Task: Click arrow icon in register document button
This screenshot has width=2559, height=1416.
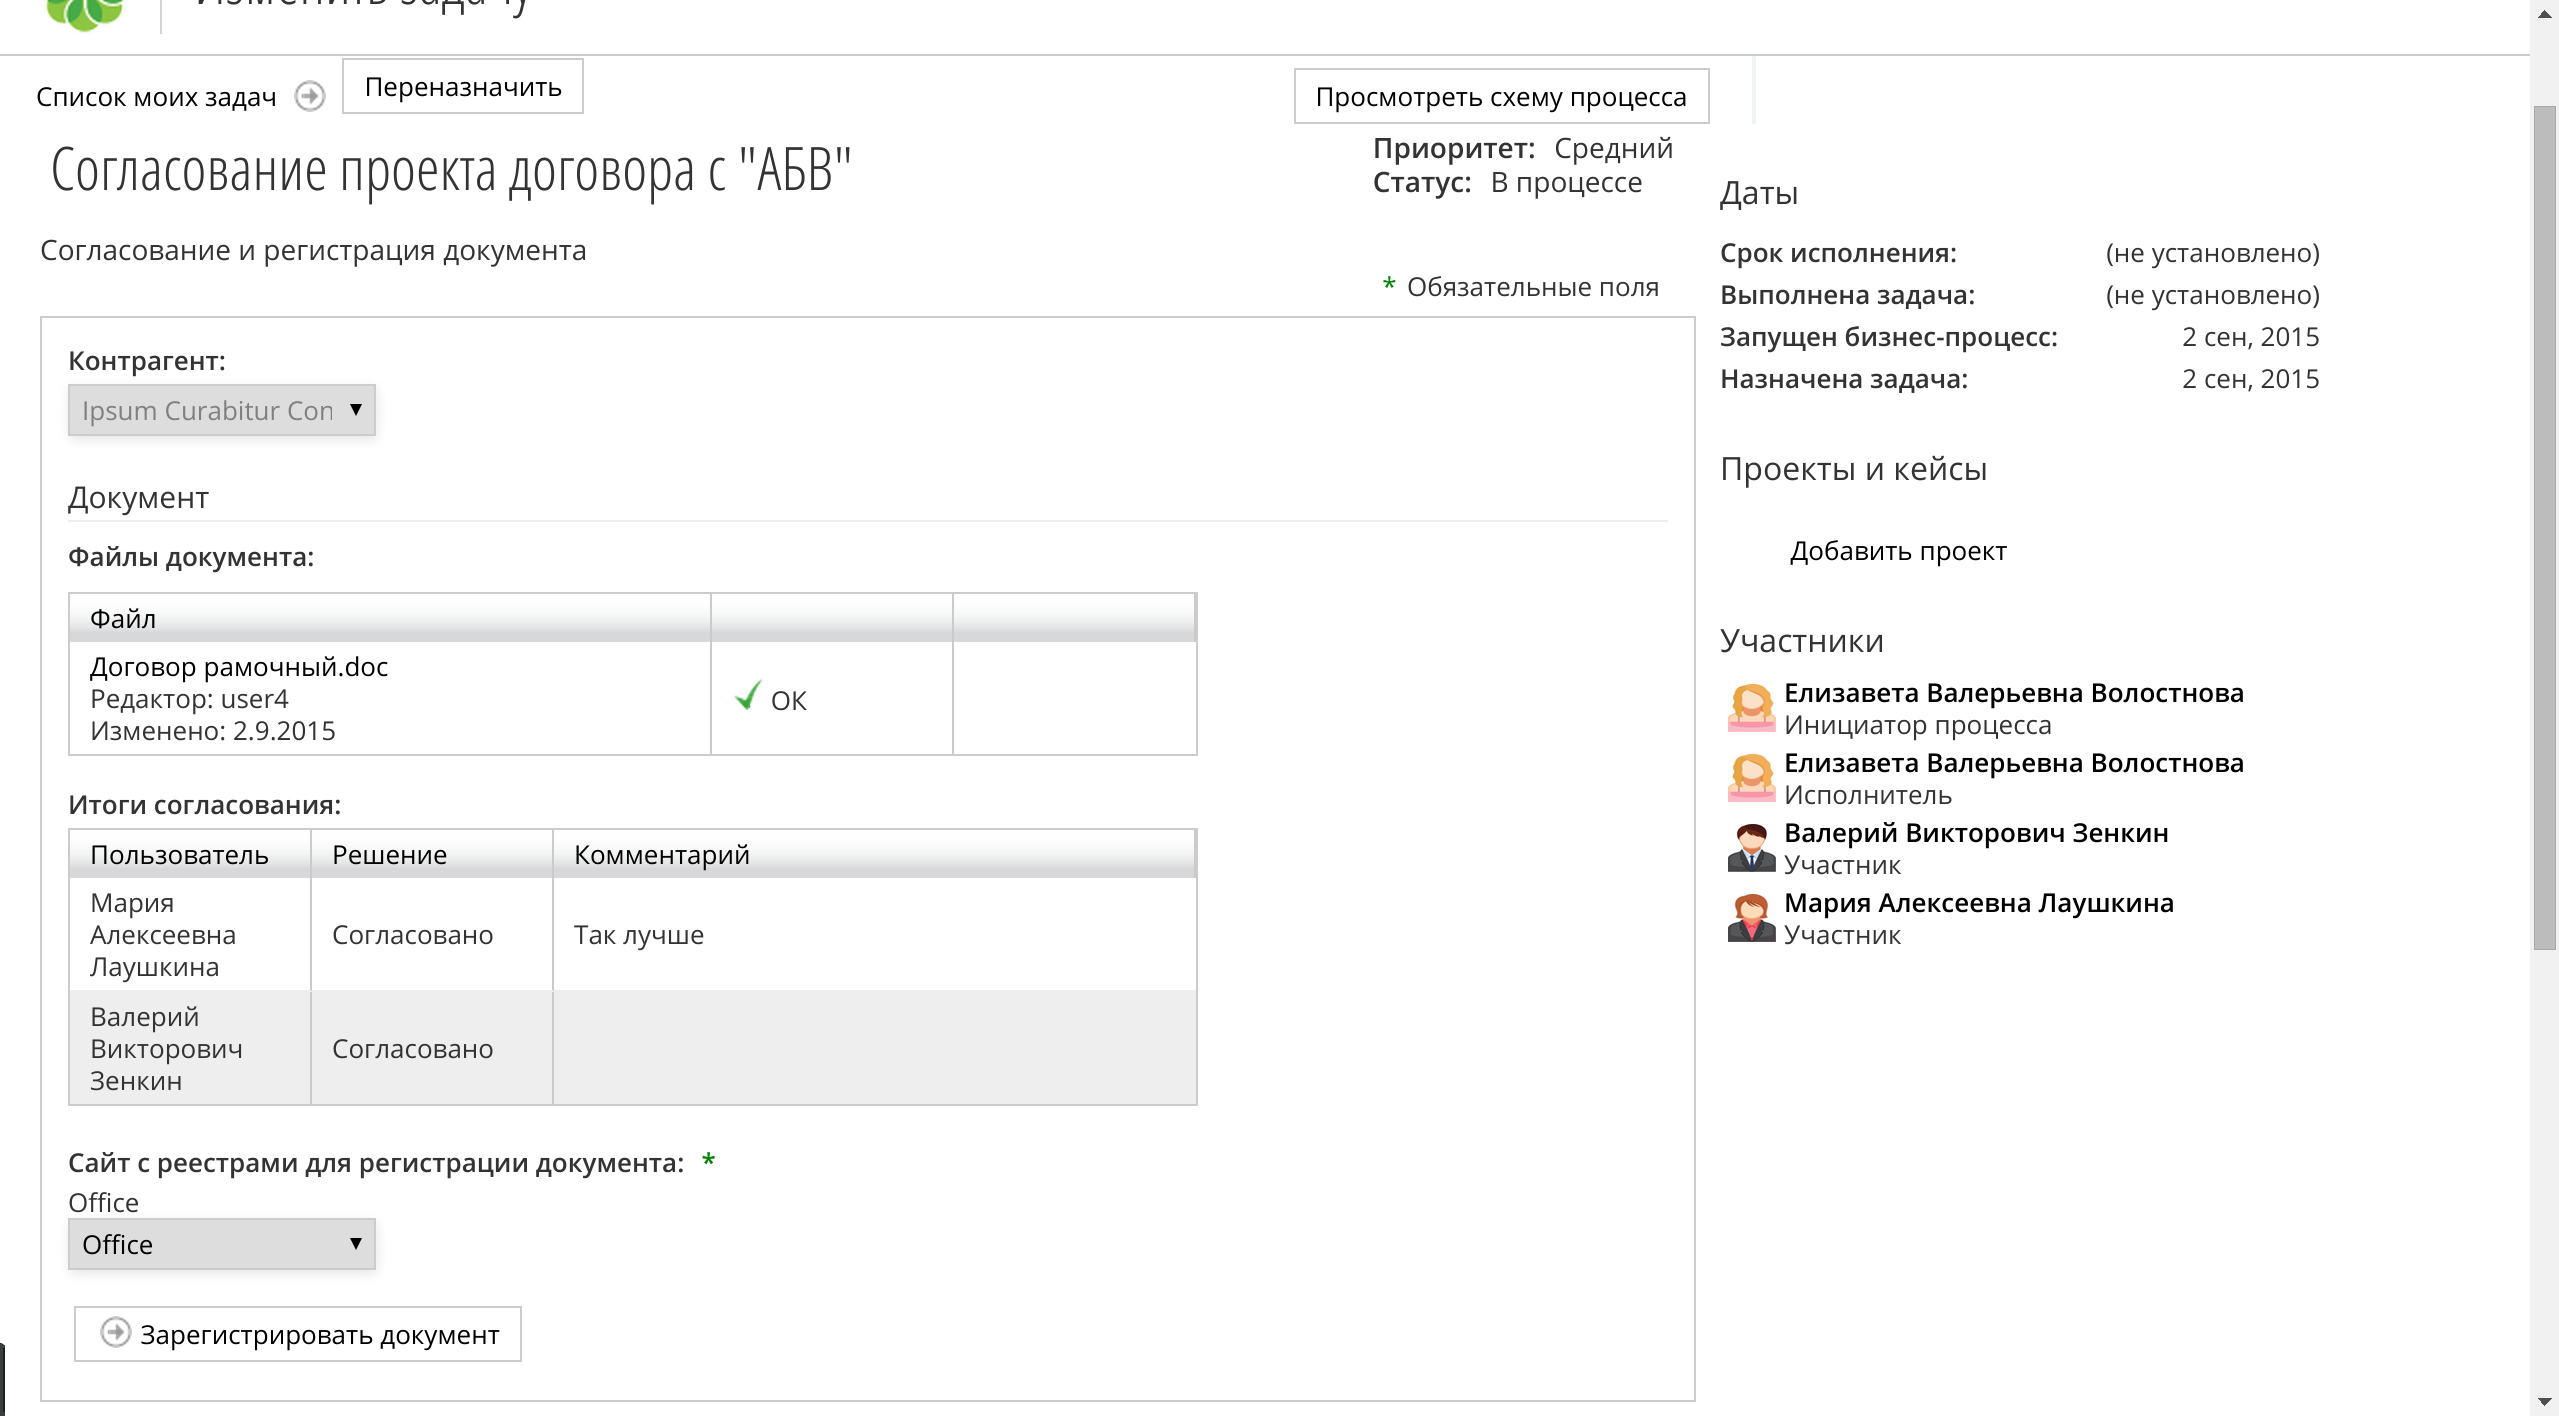Action: tap(116, 1333)
